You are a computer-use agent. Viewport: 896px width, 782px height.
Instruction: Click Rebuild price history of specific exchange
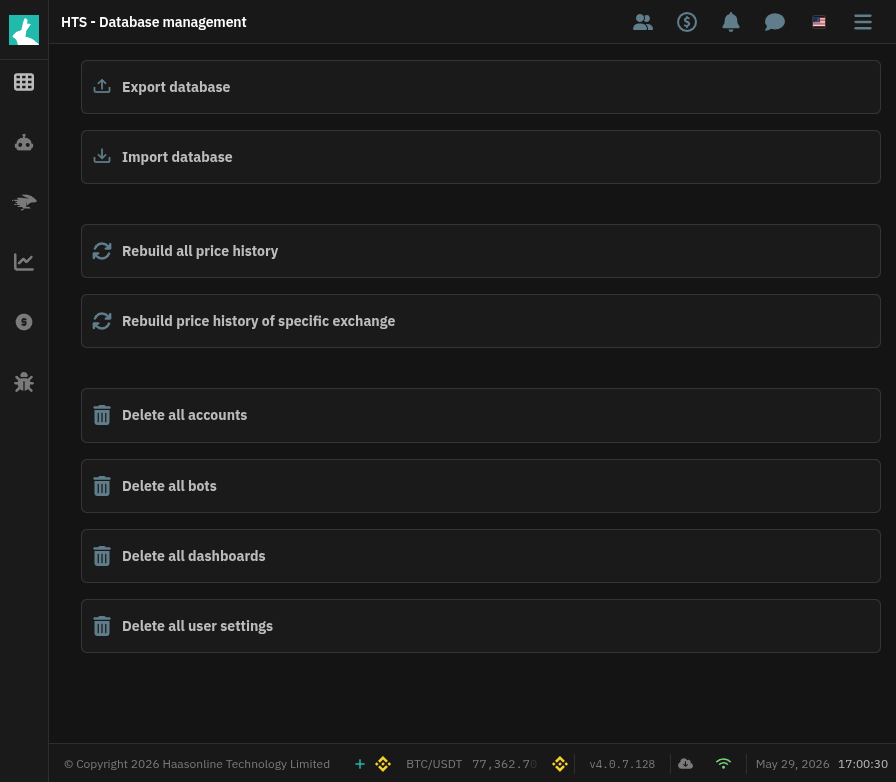tap(481, 321)
